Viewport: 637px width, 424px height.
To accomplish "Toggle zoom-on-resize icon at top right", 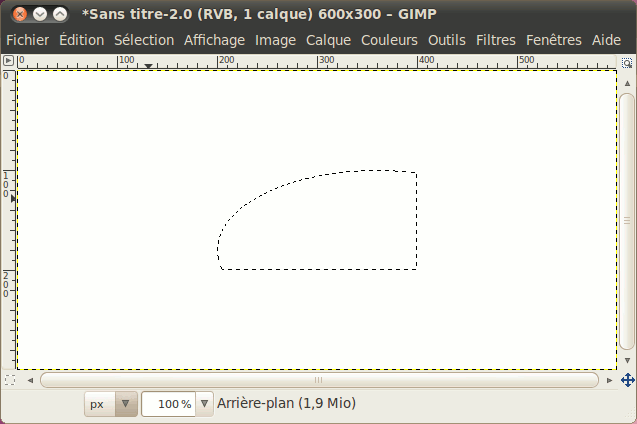I will (627, 63).
